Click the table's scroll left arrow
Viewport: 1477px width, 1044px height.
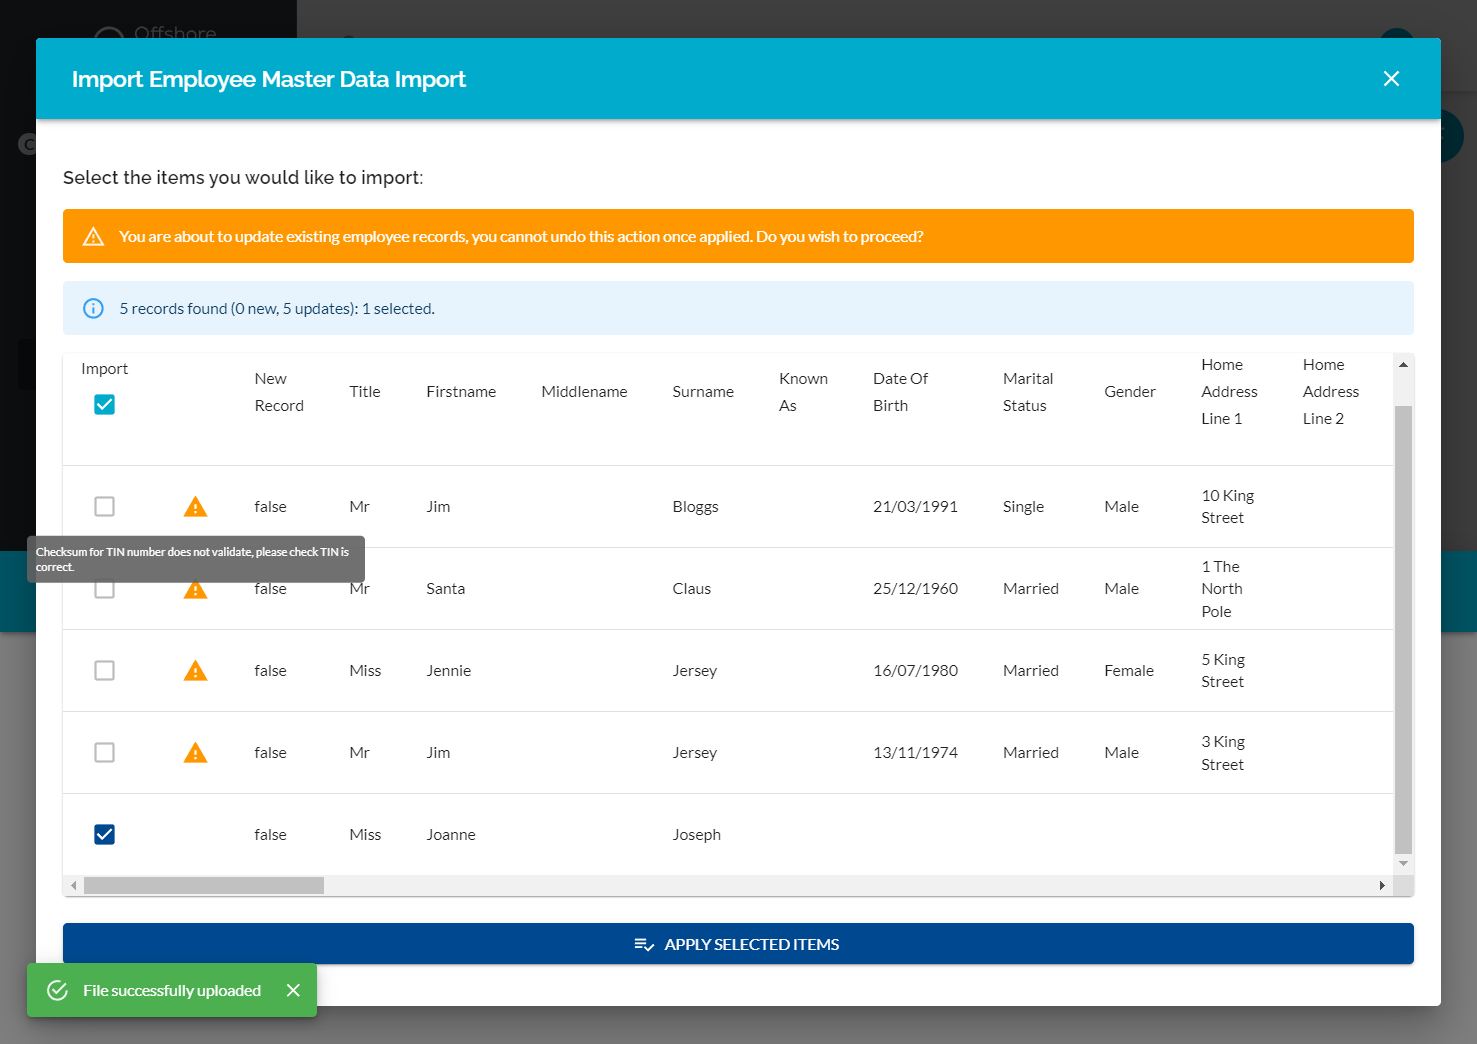pyautogui.click(x=73, y=885)
